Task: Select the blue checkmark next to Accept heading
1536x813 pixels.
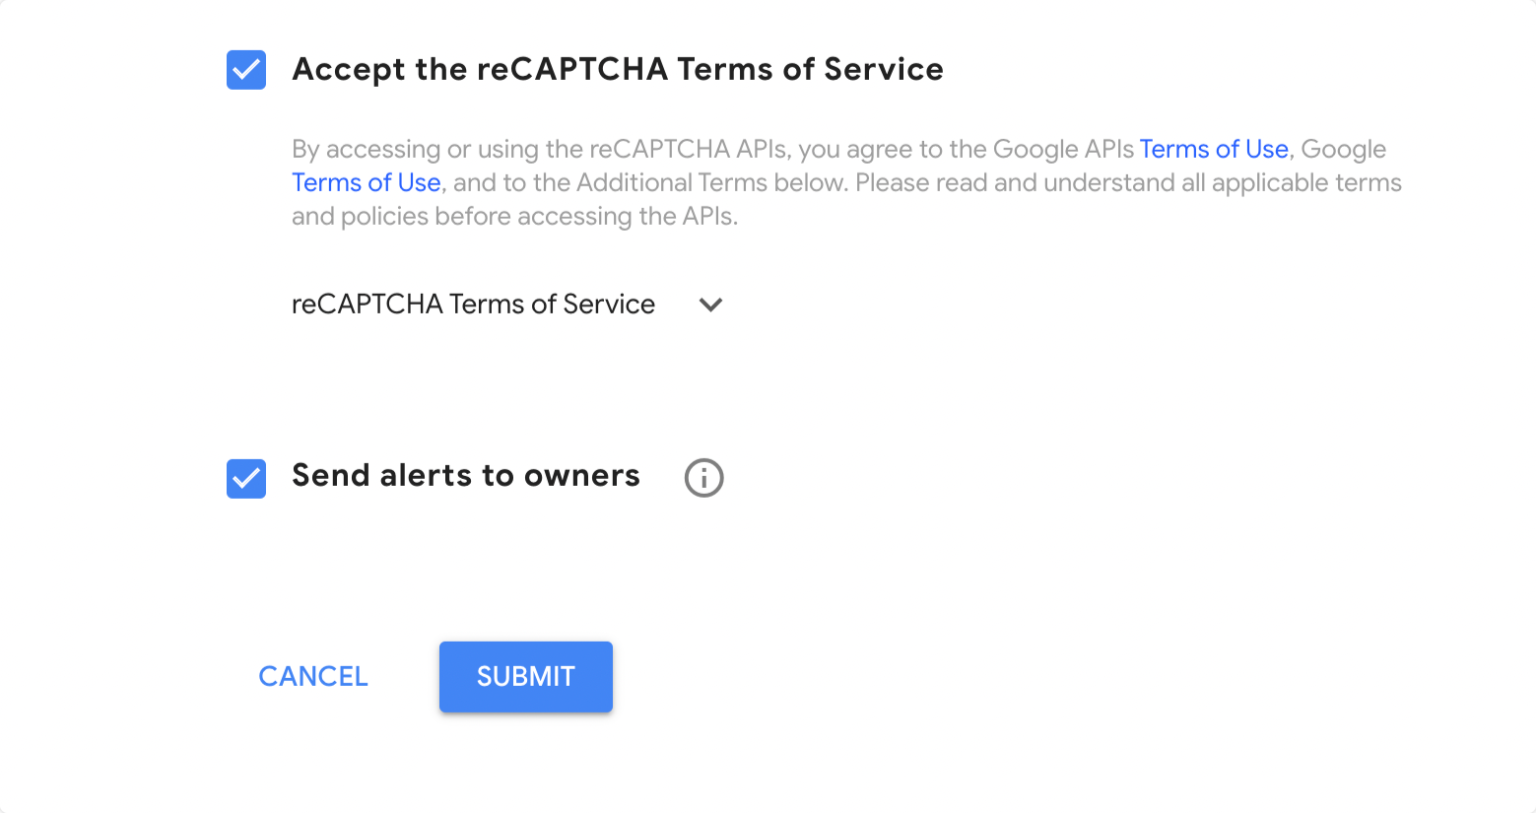Action: point(246,70)
